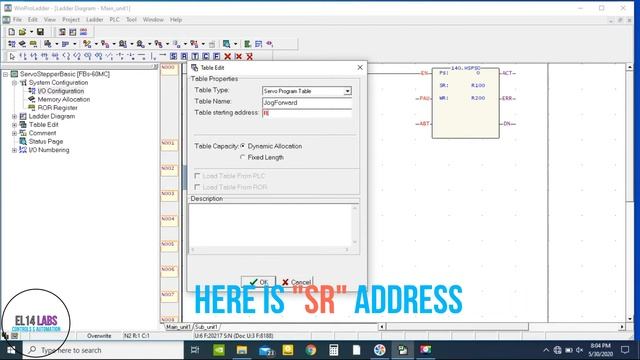The height and width of the screenshot is (360, 640).
Task: Open the View menu
Action: coord(50,20)
